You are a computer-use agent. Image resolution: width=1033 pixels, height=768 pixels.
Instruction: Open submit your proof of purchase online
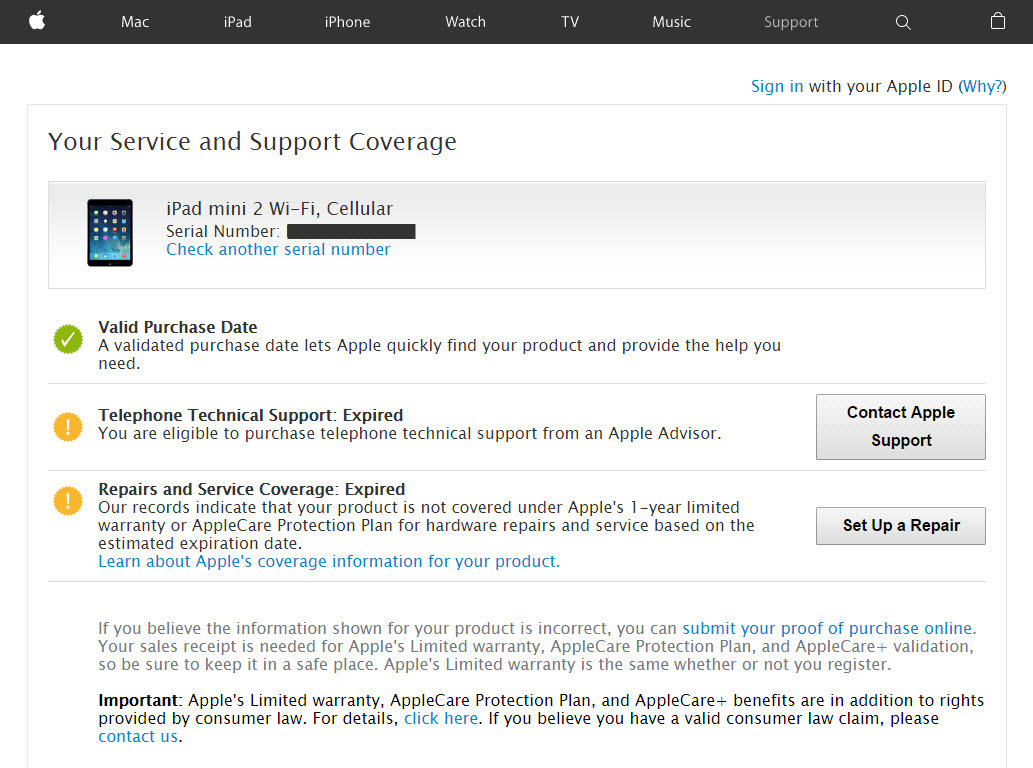827,629
